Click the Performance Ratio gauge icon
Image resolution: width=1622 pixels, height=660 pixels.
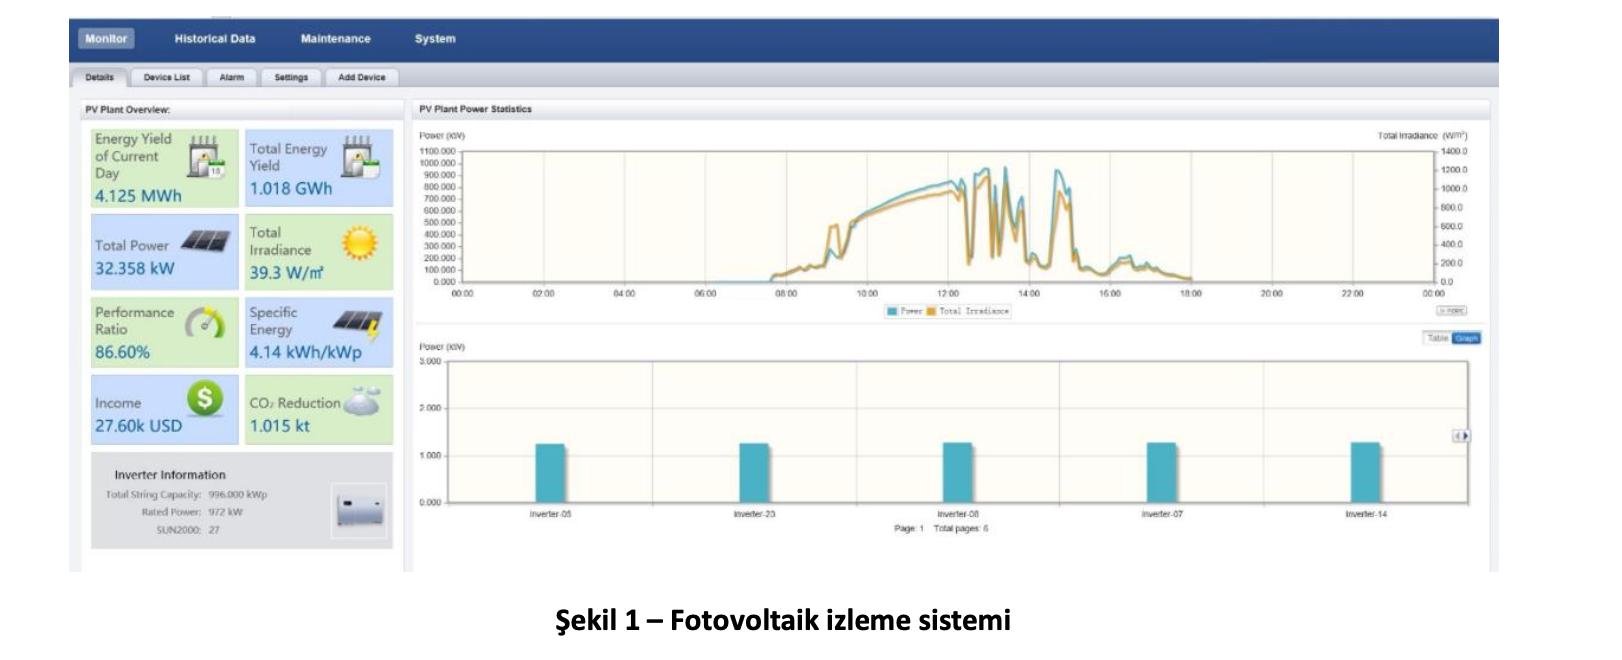pos(205,322)
